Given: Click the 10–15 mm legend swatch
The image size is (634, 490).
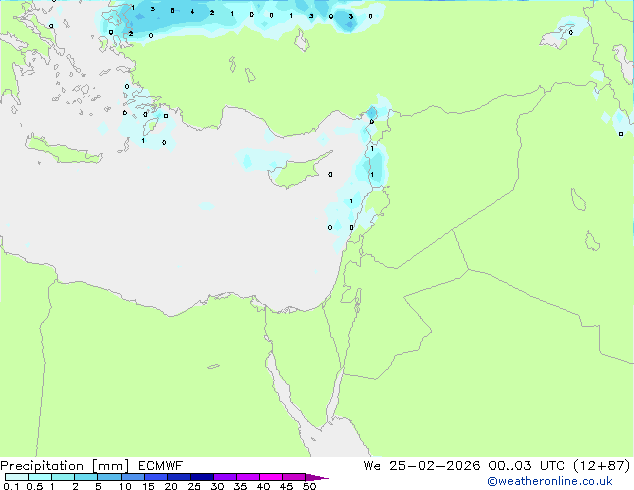Looking at the screenshot, I should [x=133, y=477].
